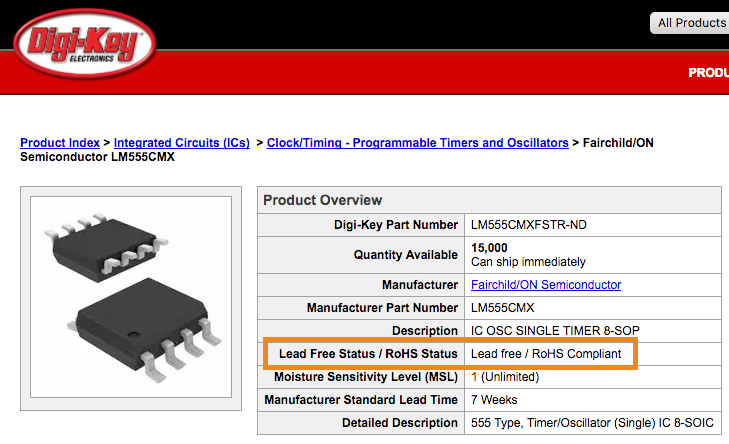
Task: Click the '1 (Unlimited)' moisture sensitivity value
Action: (505, 377)
